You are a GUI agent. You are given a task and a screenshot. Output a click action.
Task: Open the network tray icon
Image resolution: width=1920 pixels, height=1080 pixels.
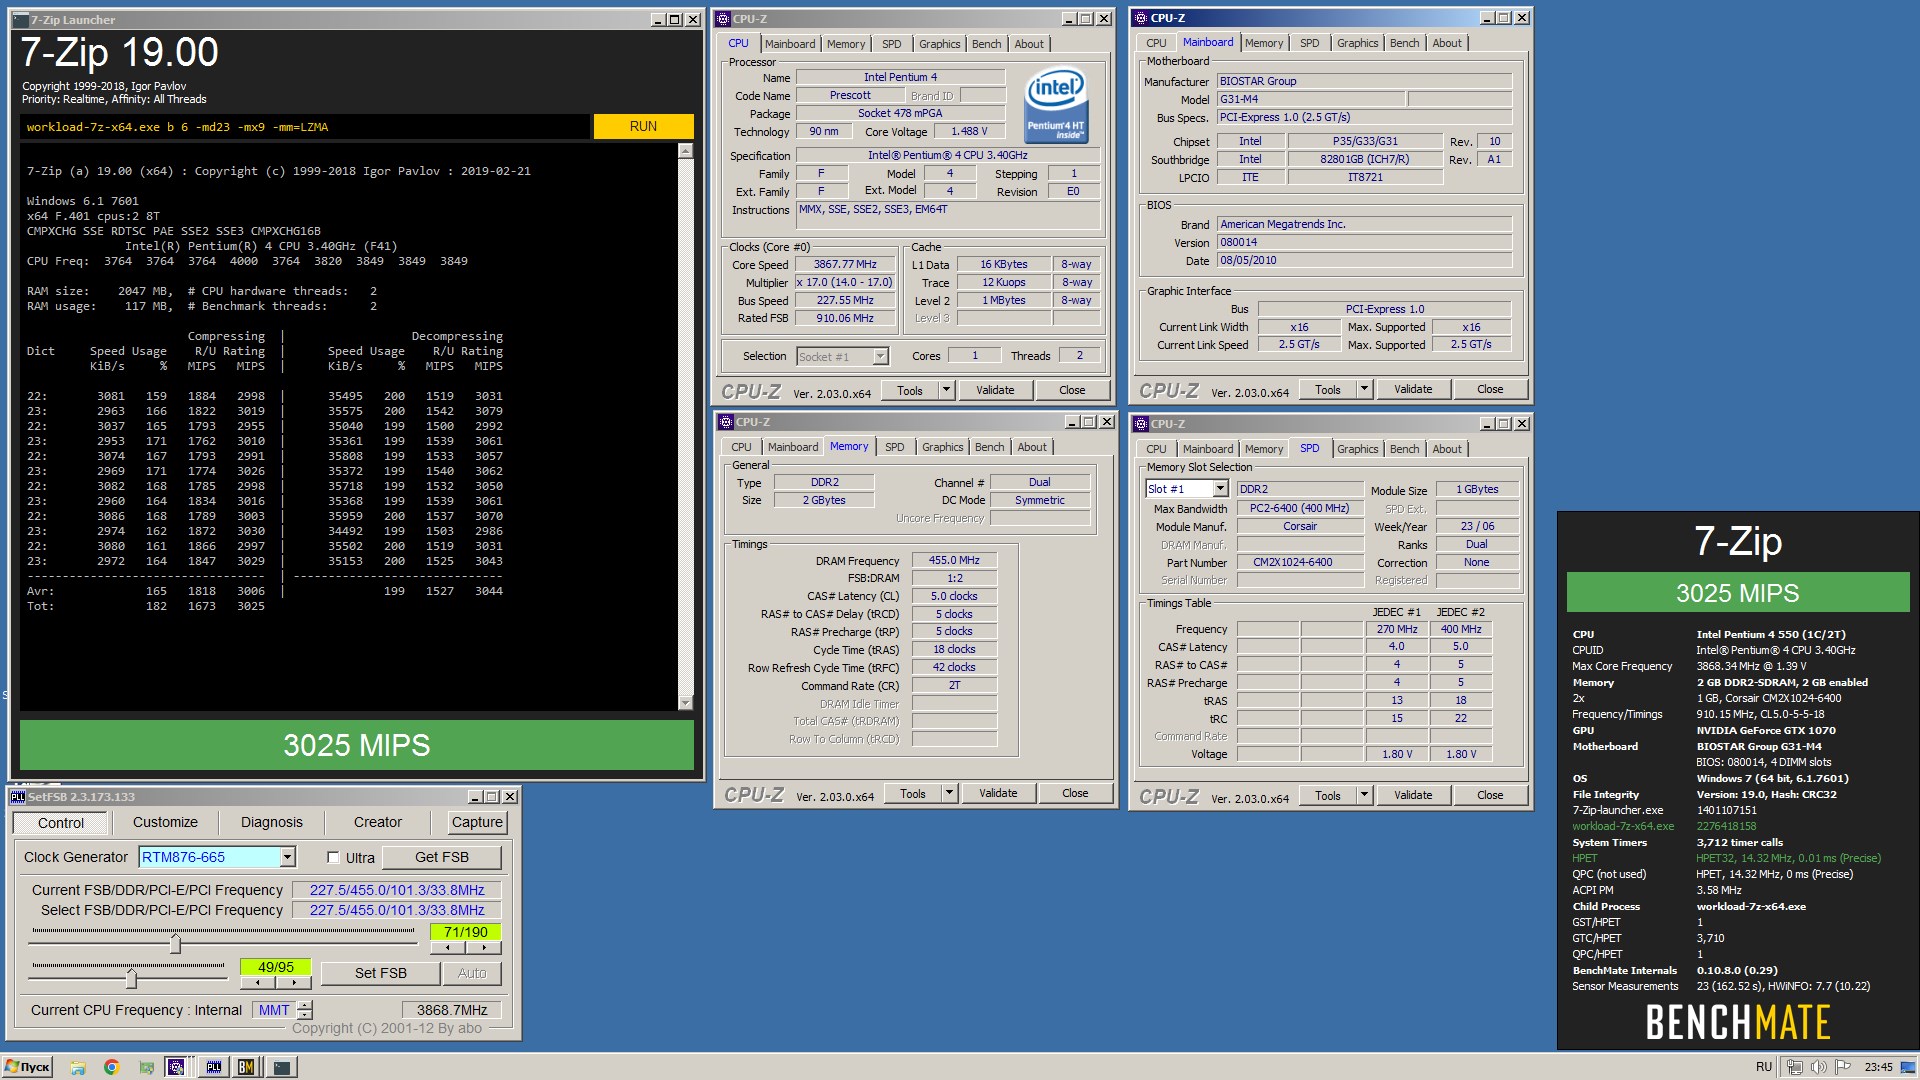click(1795, 1067)
